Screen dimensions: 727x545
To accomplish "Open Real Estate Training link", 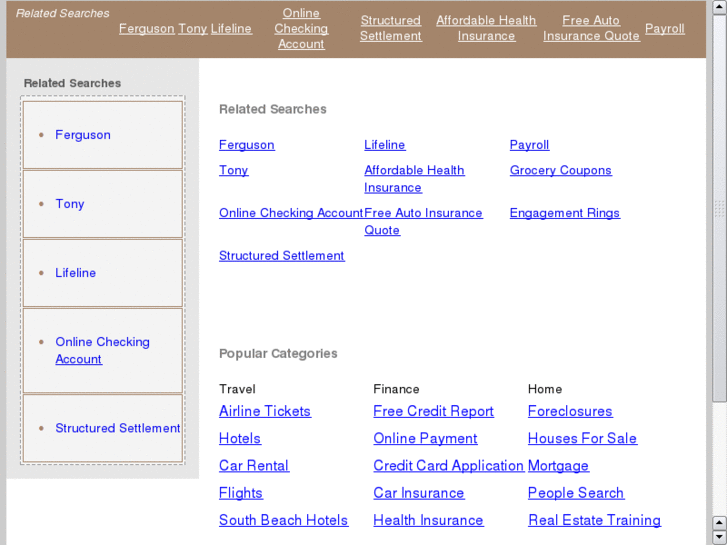I will tap(594, 521).
